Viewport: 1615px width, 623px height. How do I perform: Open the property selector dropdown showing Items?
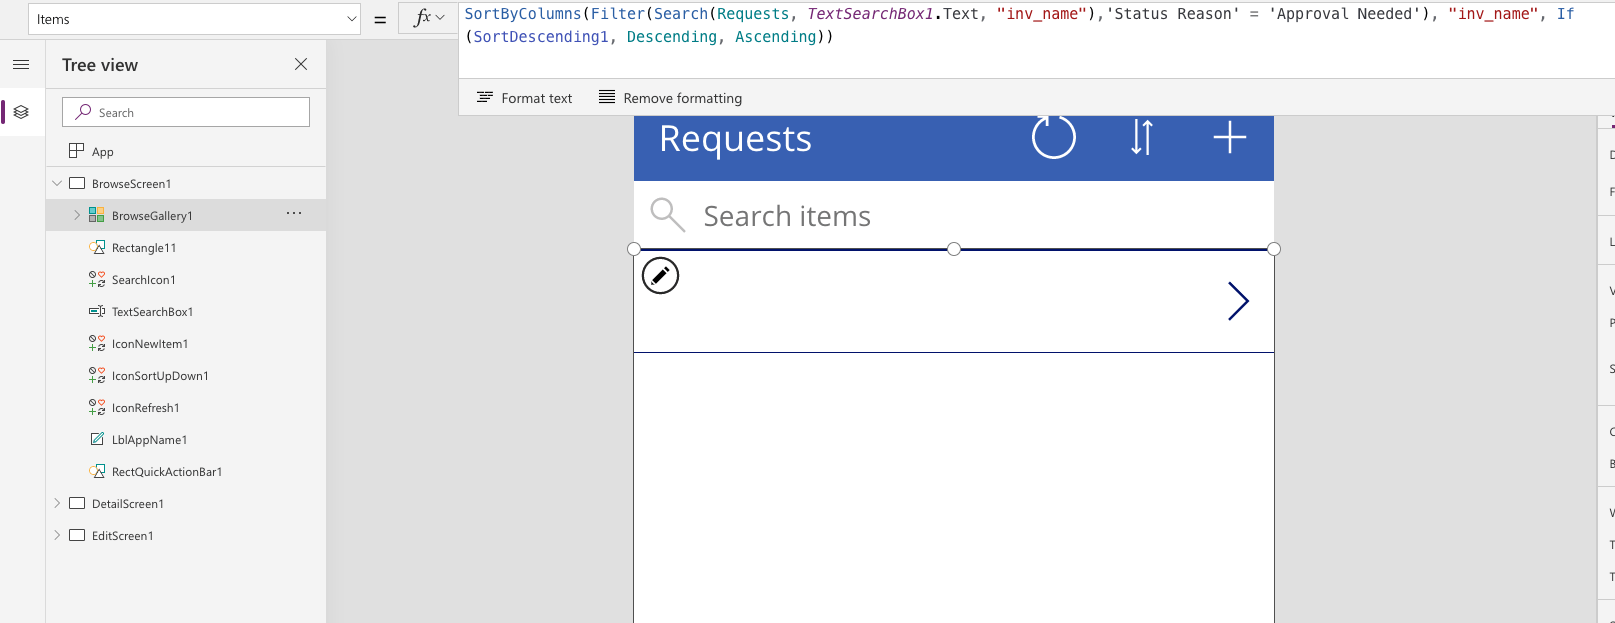(x=194, y=19)
